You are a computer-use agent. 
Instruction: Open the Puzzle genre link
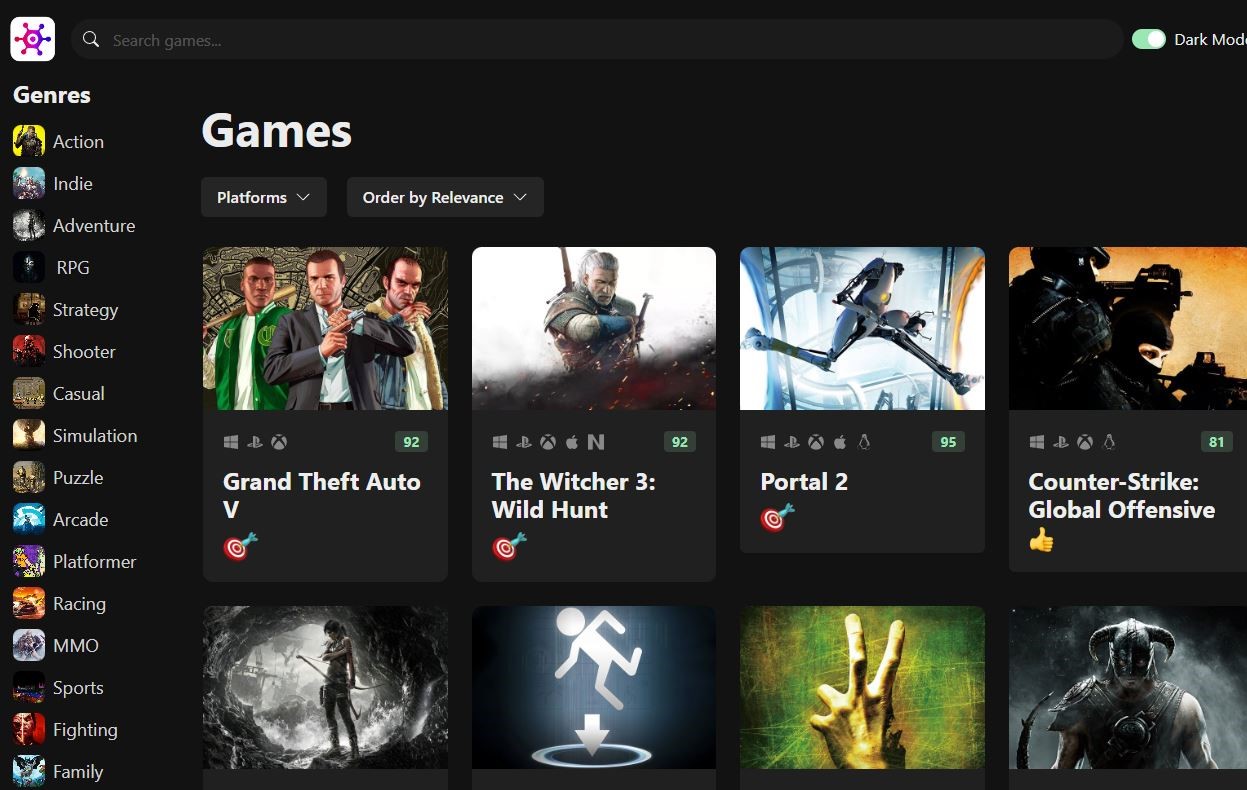[x=78, y=477]
